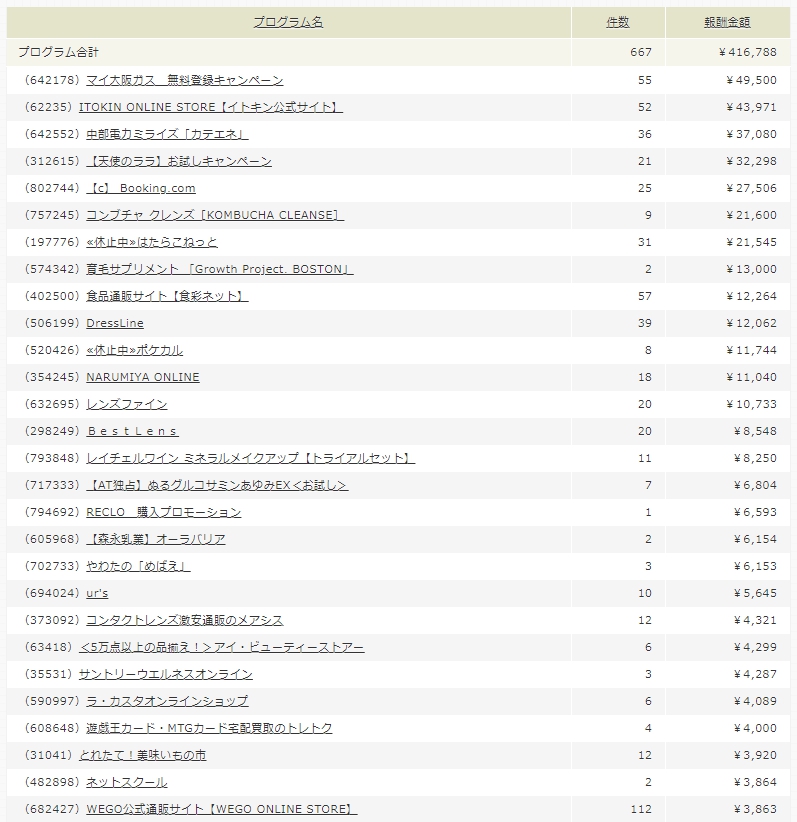Select reward amount ¥49,500
This screenshot has width=797, height=822.
coord(751,80)
